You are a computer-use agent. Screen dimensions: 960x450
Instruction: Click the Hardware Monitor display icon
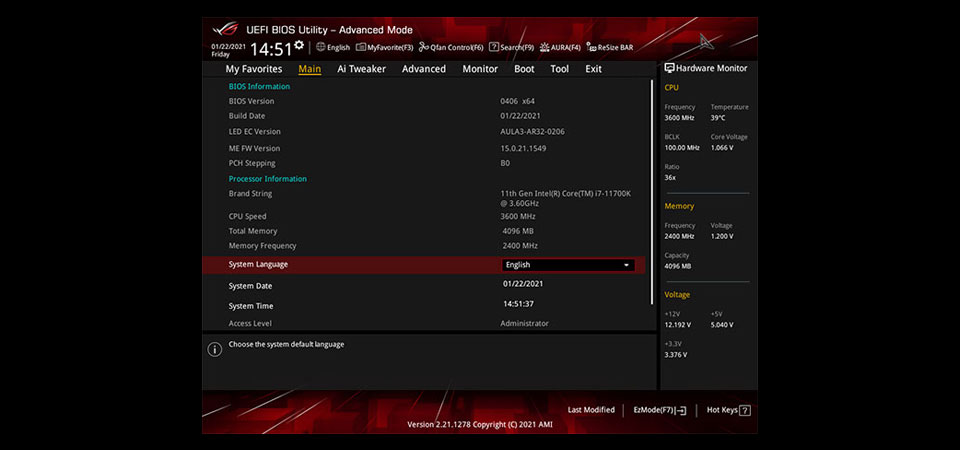(x=669, y=69)
